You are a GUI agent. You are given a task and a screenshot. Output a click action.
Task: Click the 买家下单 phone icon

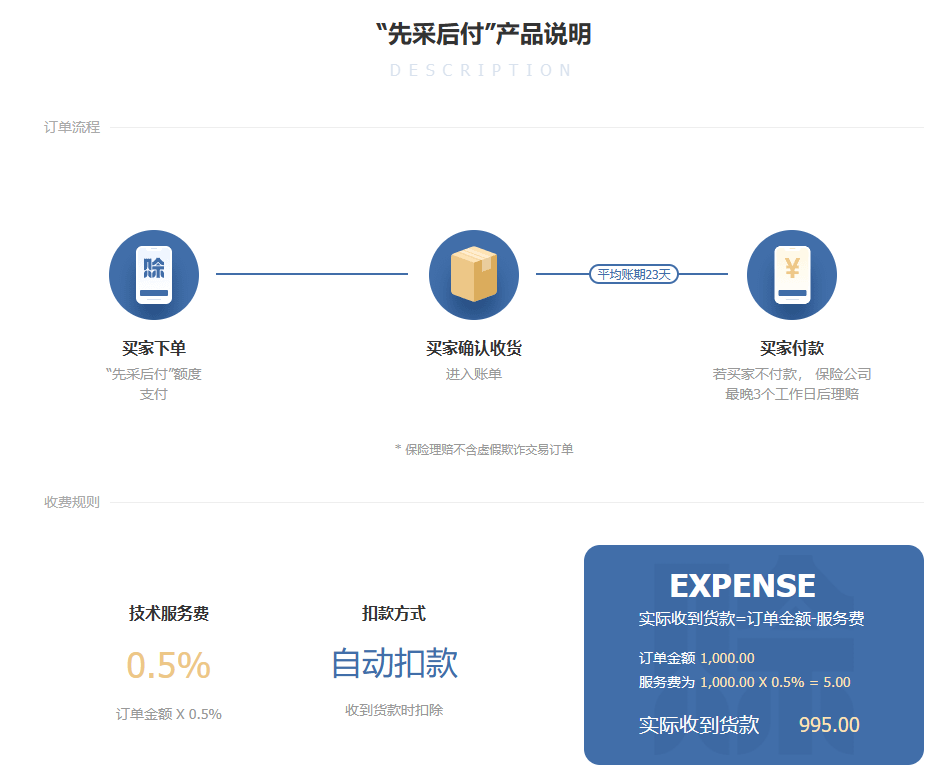coord(153,275)
